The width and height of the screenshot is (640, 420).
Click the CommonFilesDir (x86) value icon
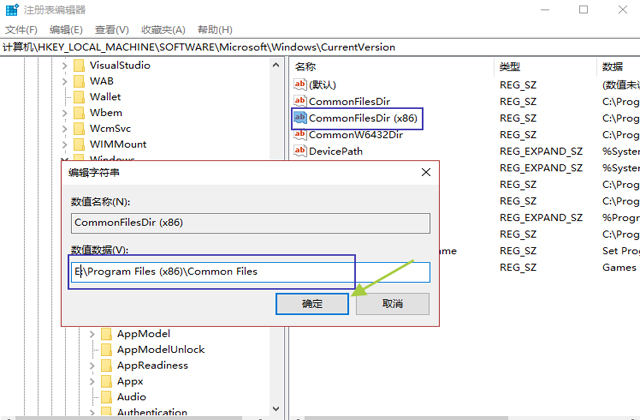(x=300, y=118)
